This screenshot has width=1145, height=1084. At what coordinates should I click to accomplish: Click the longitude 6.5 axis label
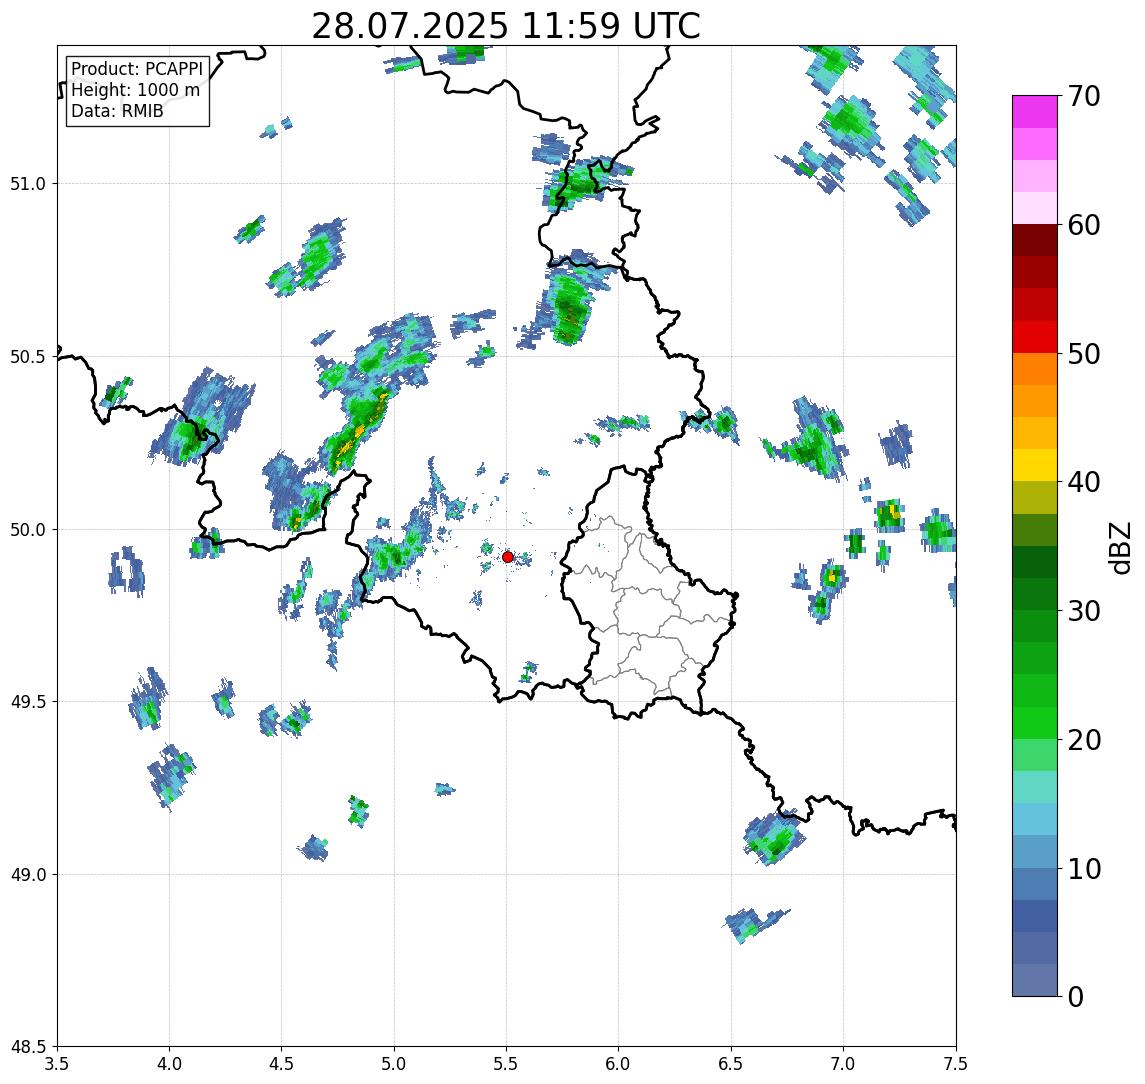(x=731, y=1063)
